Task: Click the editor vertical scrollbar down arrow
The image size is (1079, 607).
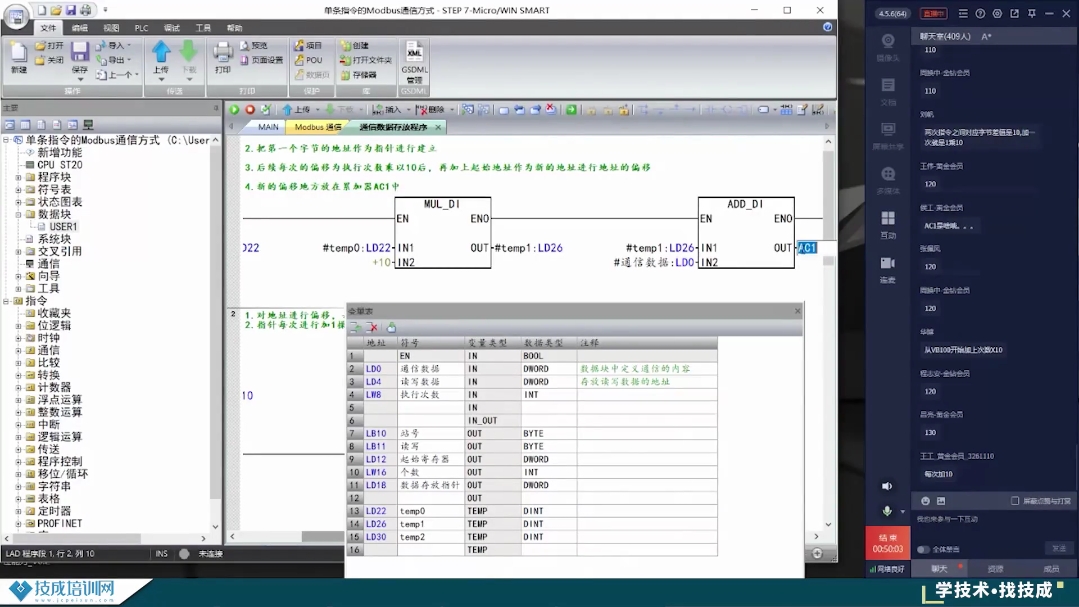Action: coord(828,524)
